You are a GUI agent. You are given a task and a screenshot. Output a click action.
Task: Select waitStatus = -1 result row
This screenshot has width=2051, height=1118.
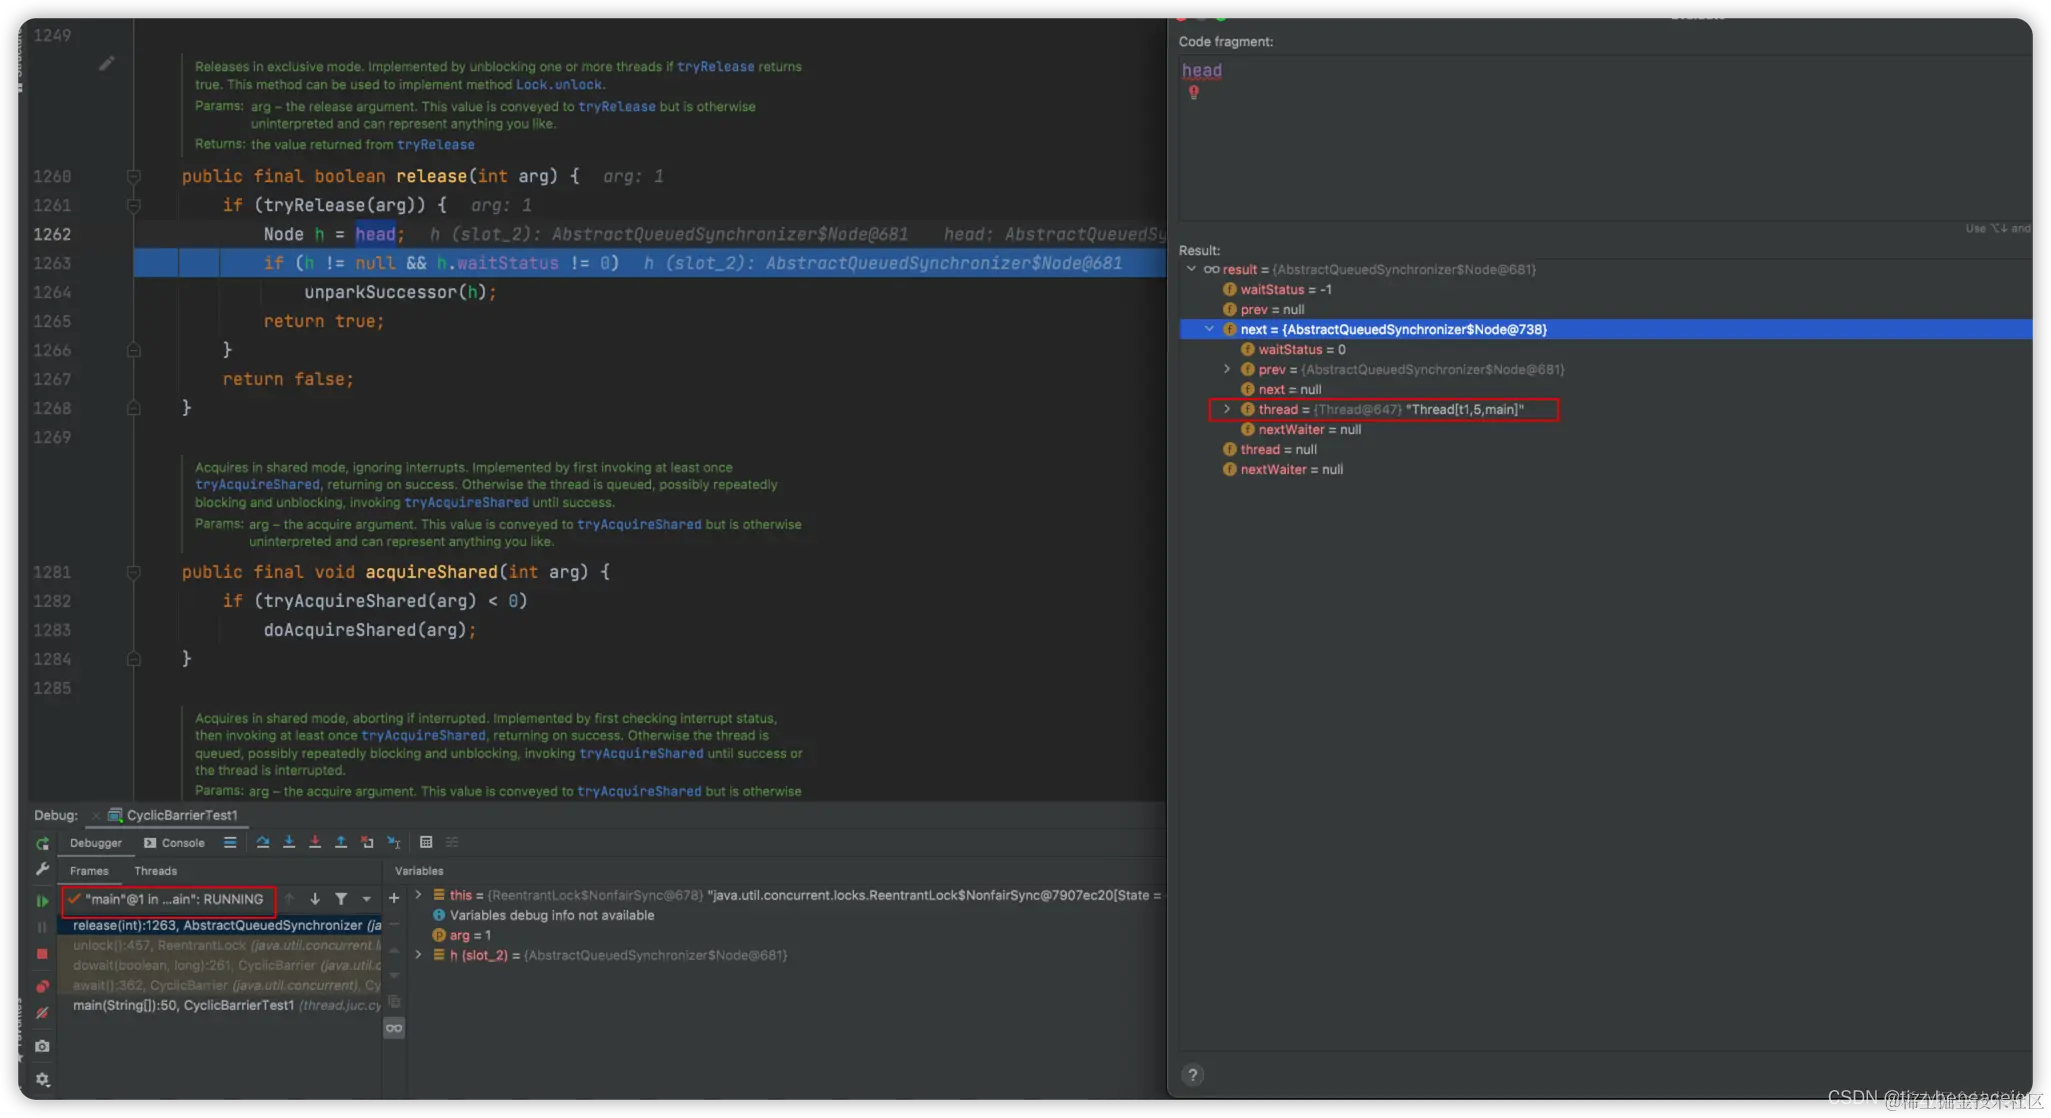1605,289
